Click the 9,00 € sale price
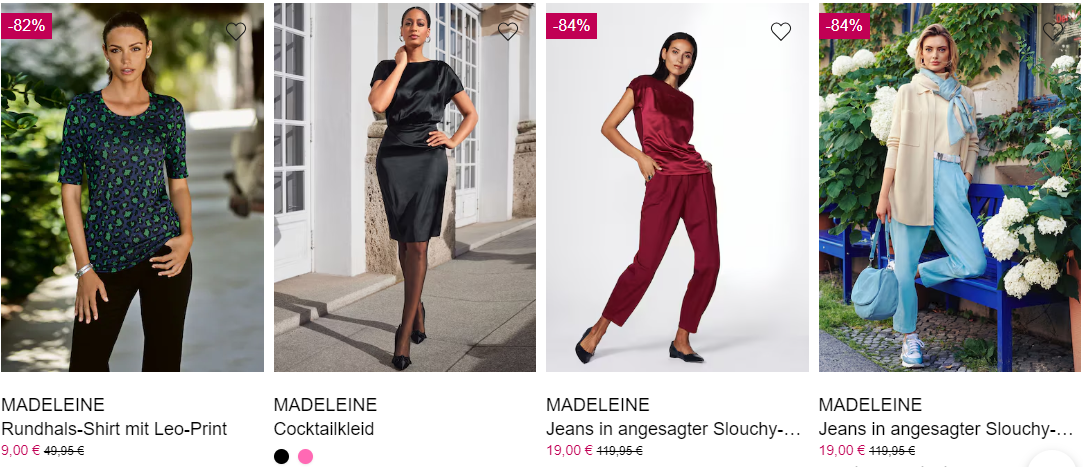This screenshot has height=467, width=1083. [x=21, y=450]
